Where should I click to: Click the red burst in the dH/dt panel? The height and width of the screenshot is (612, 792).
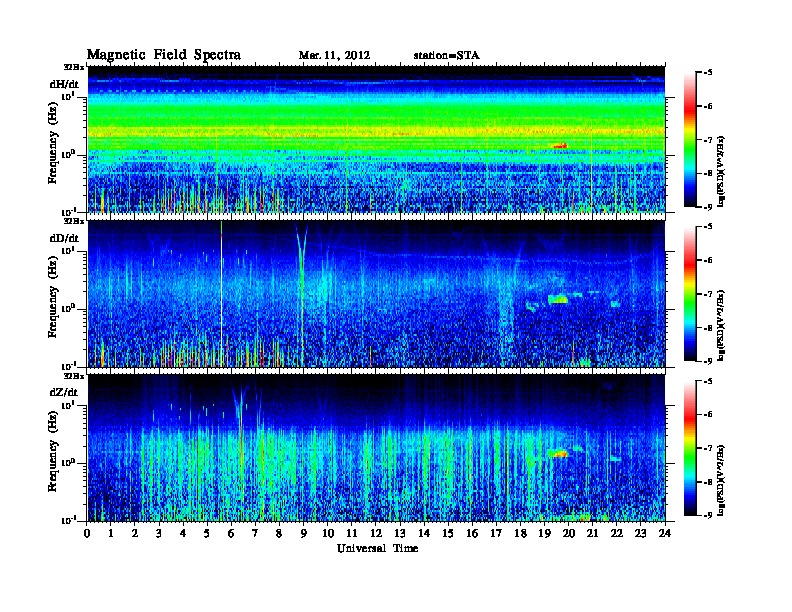point(561,146)
